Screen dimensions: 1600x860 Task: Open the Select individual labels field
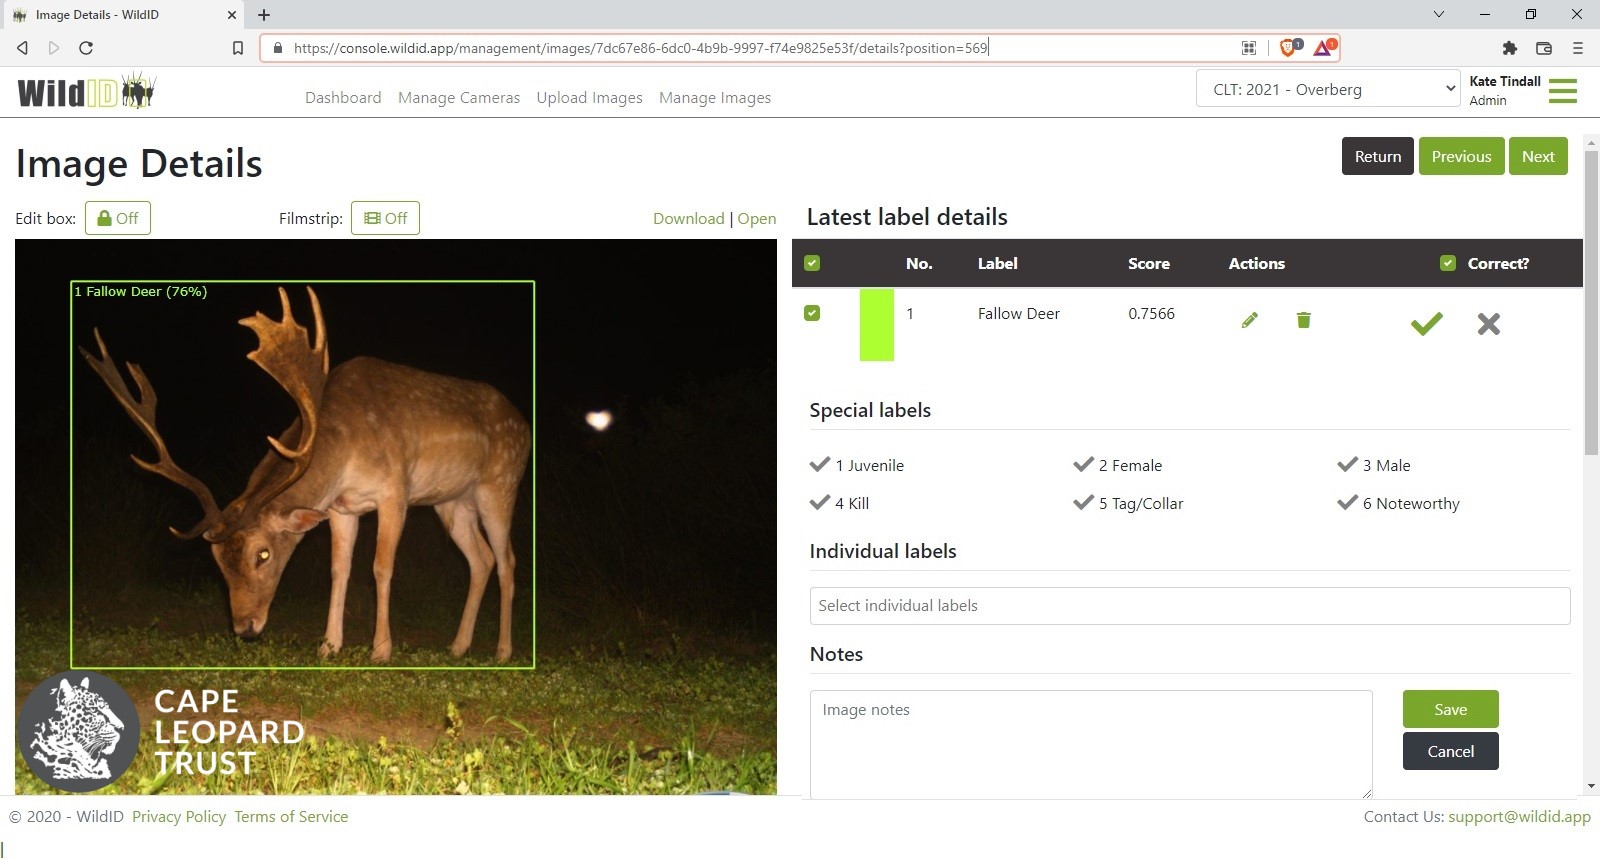1190,606
